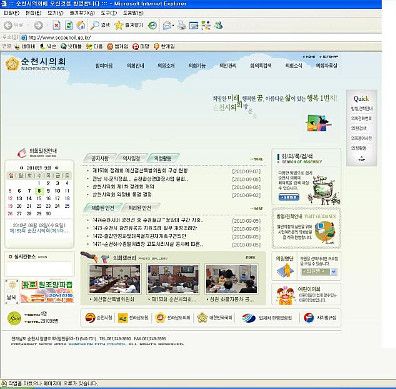The width and height of the screenshot is (396, 389).
Task: Click the first item in the top navigation menu
Action: coord(104,66)
